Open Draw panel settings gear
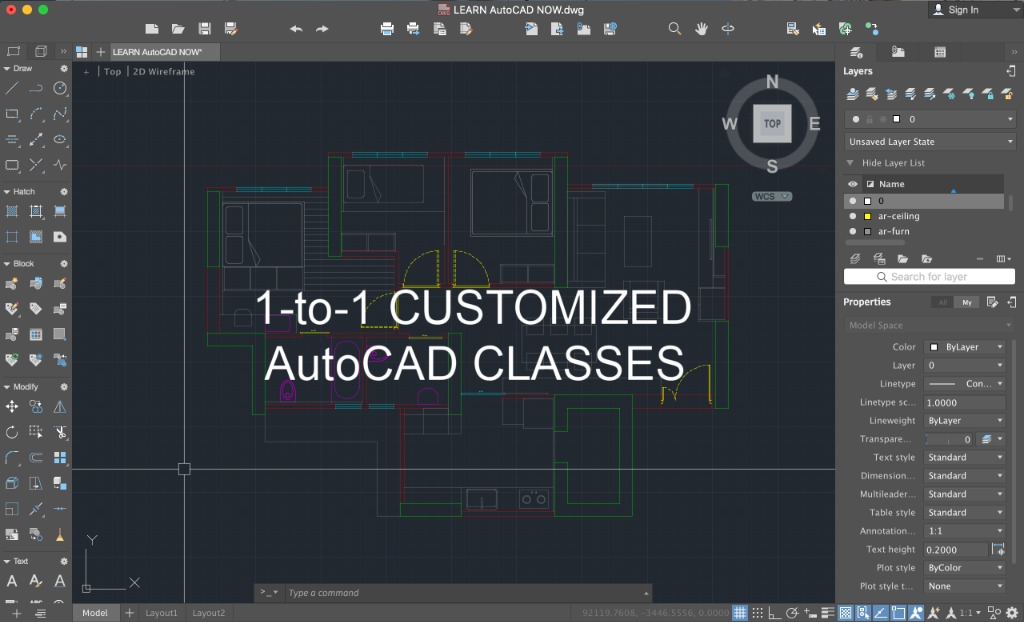Viewport: 1024px width, 622px height. pos(64,68)
